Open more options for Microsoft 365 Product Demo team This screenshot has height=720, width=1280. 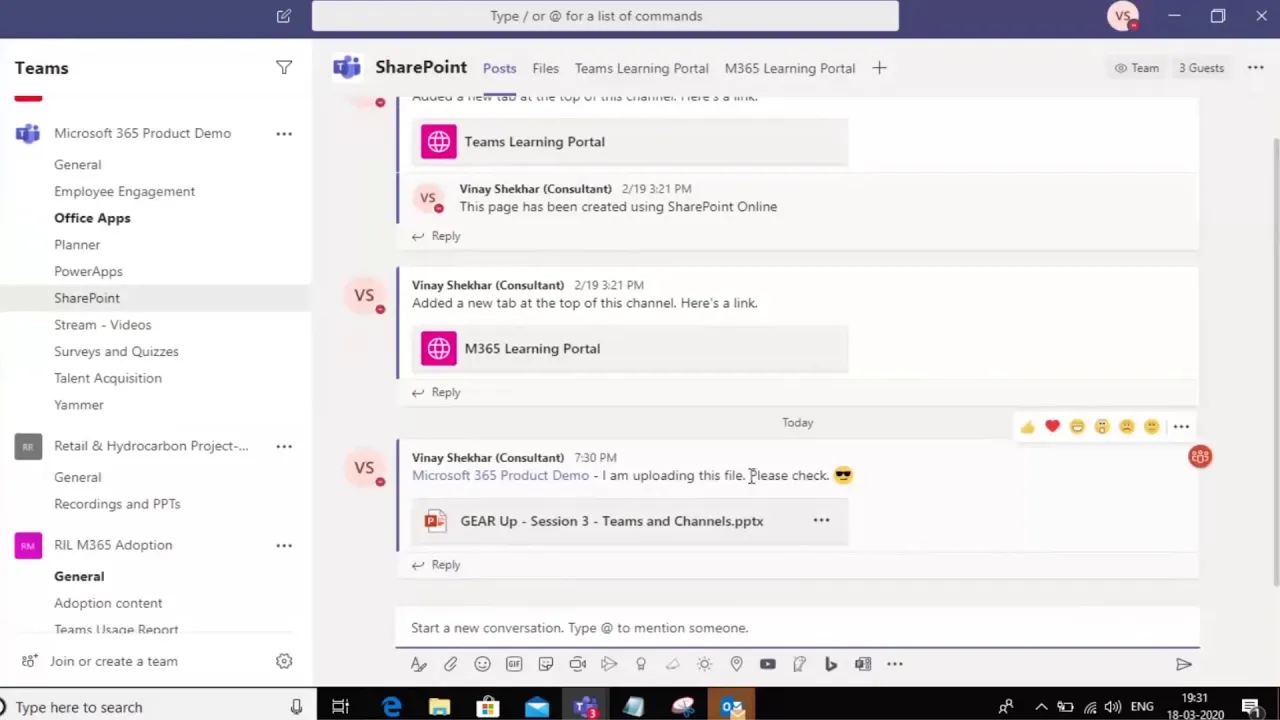(x=284, y=133)
